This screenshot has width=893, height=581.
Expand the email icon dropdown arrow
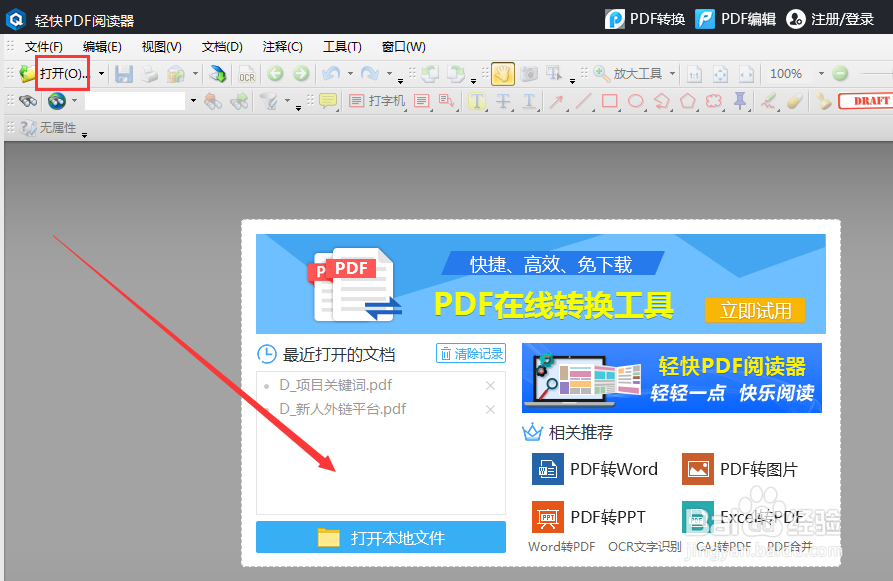pyautogui.click(x=195, y=73)
